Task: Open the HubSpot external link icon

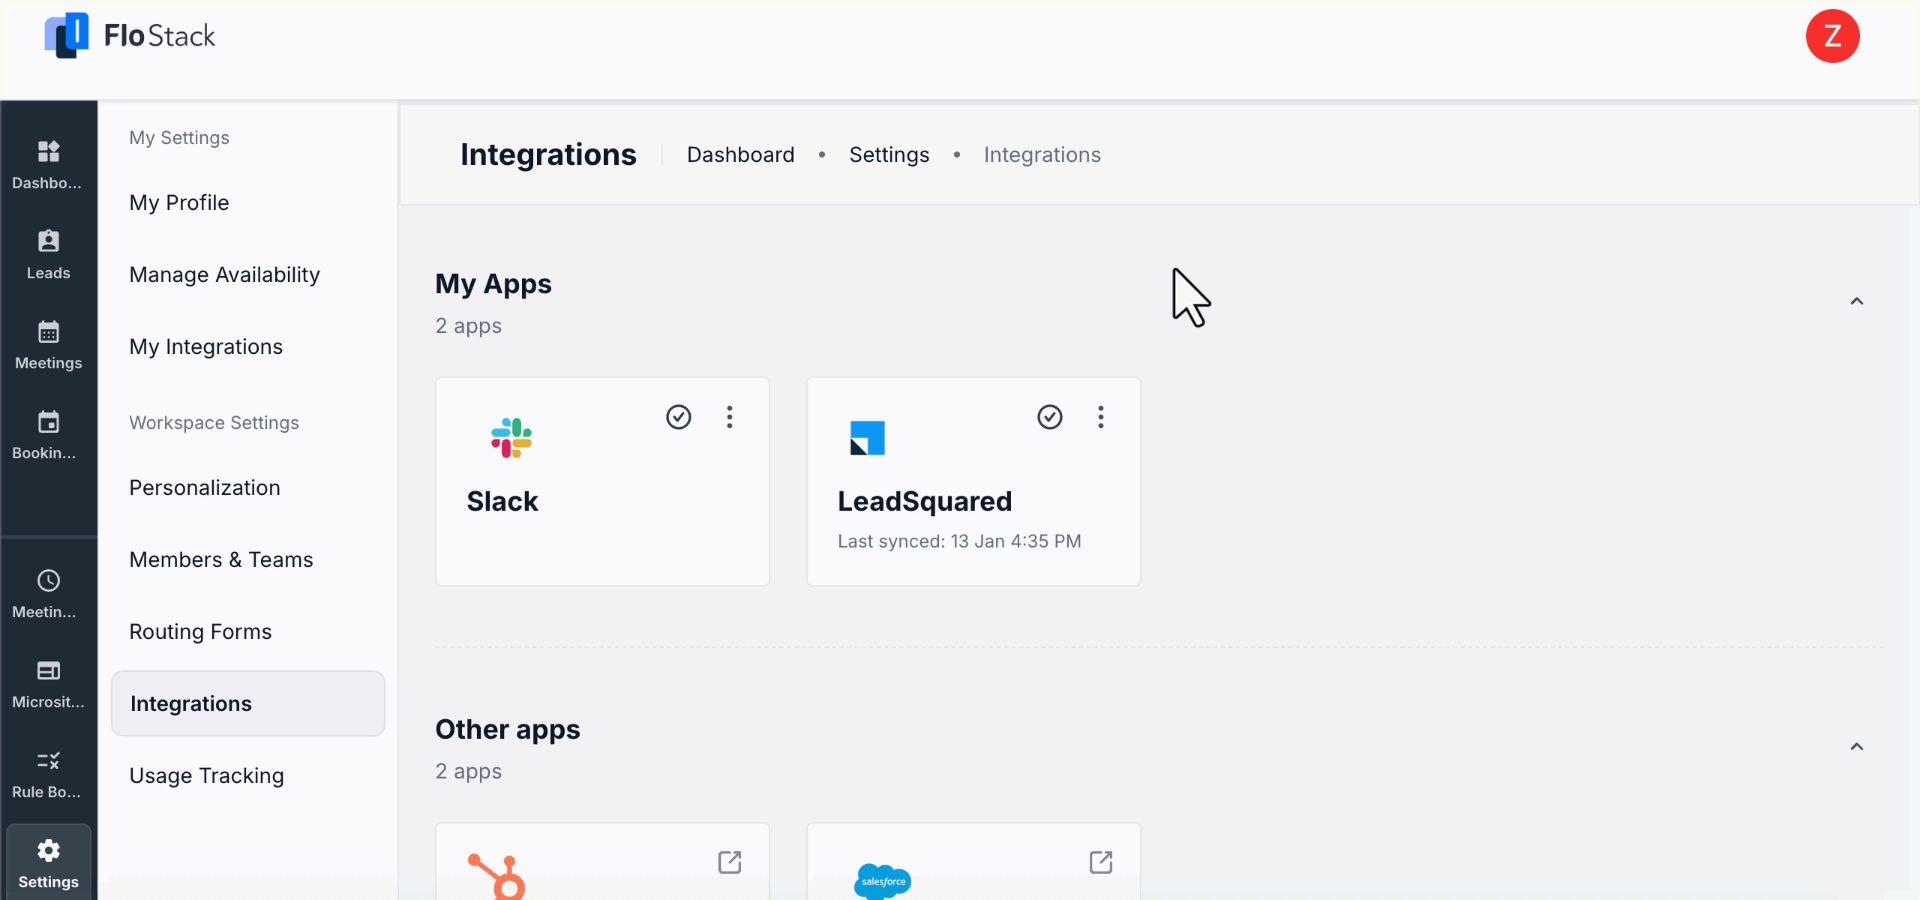Action: (731, 862)
